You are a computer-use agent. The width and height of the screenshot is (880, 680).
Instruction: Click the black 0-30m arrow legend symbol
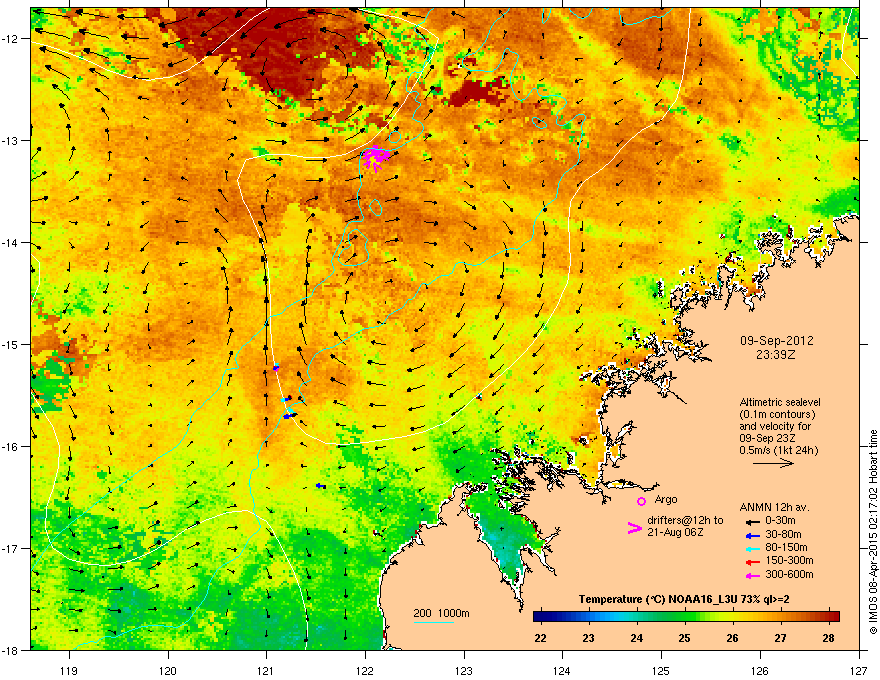pos(752,522)
